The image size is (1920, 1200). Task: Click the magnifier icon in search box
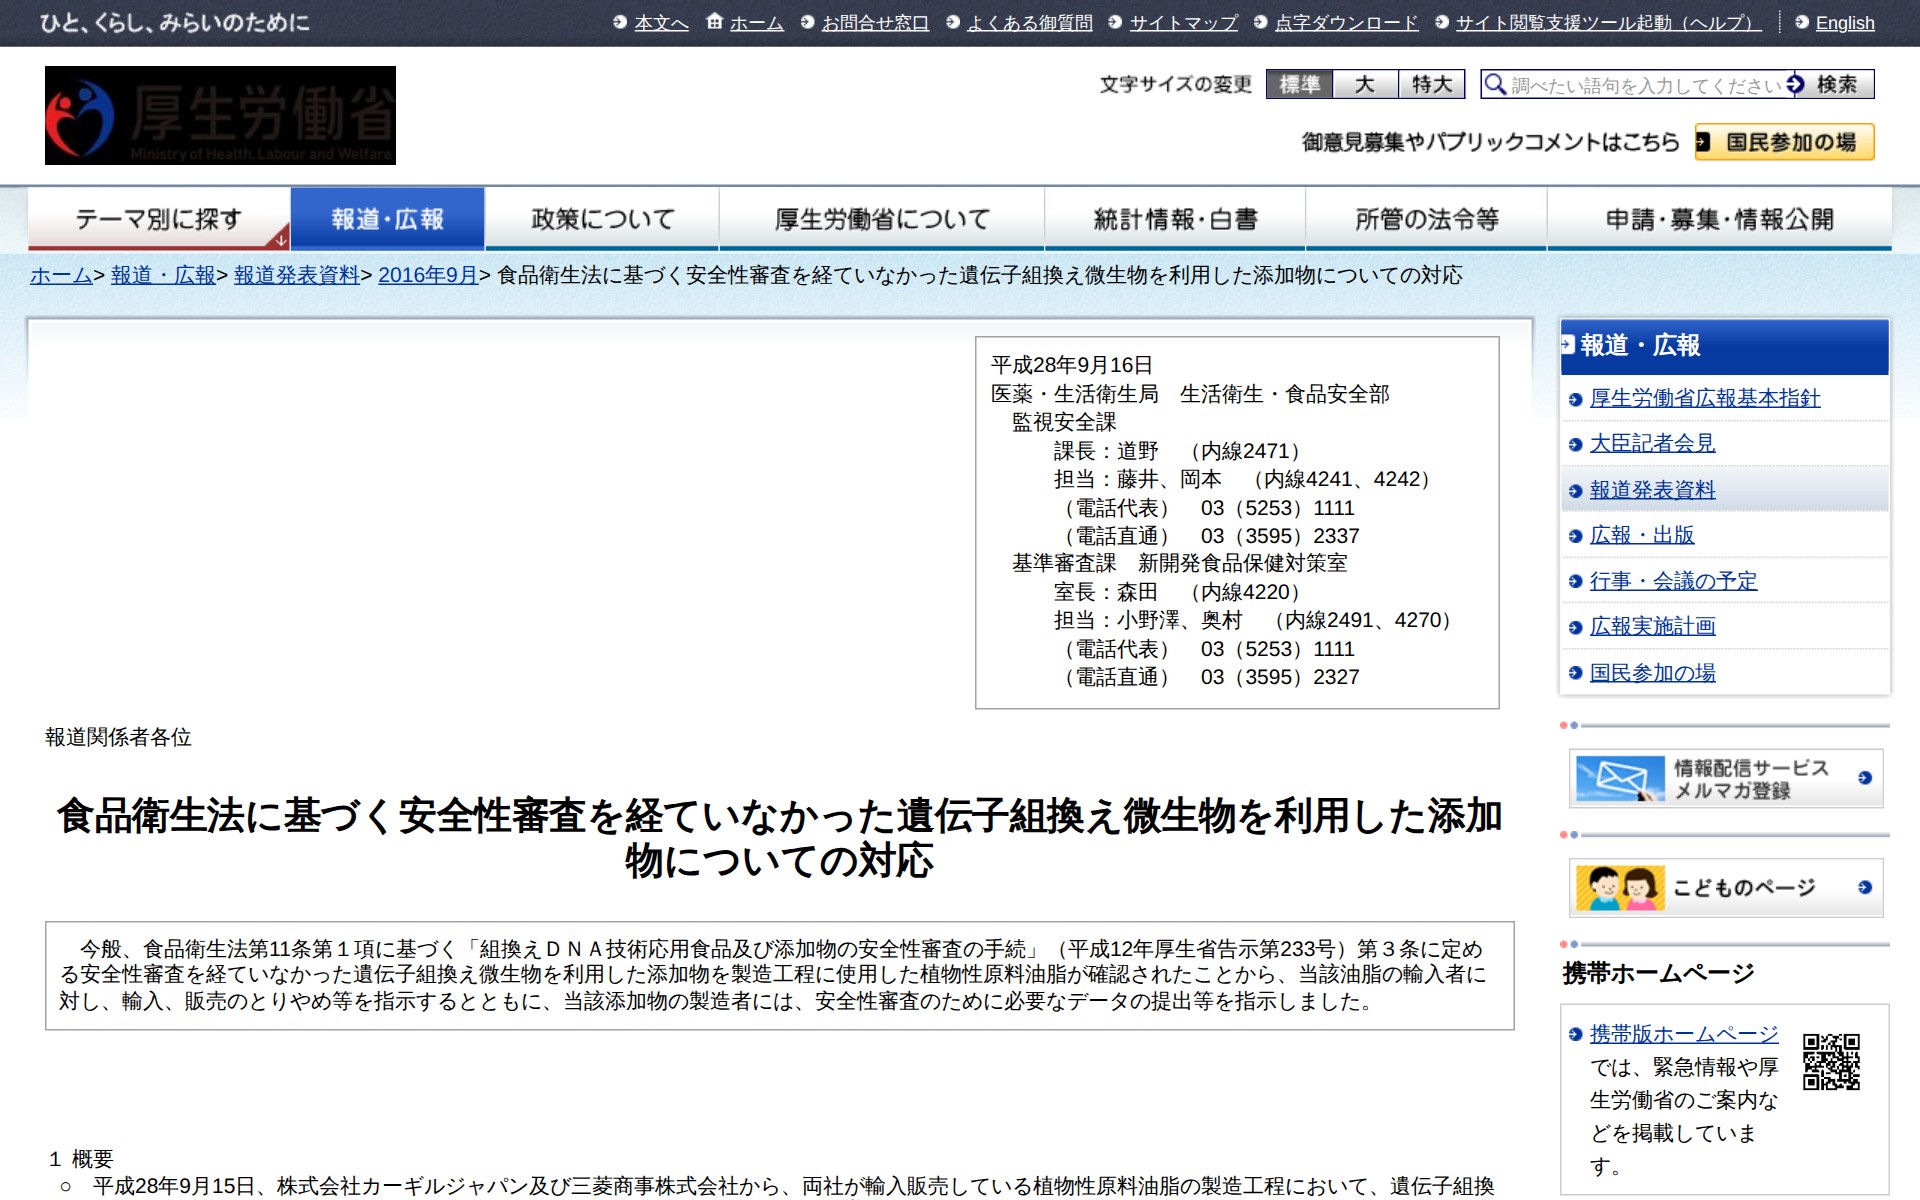pyautogui.click(x=1495, y=84)
